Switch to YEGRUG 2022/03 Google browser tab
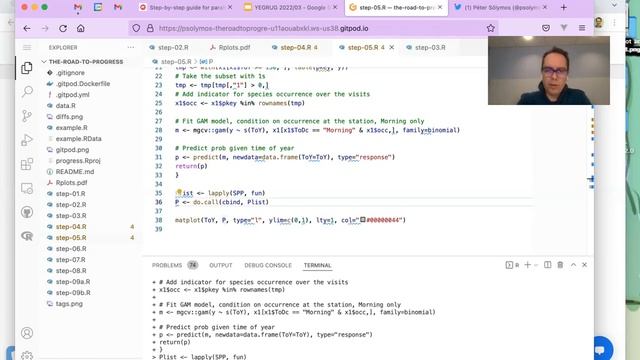This screenshot has width=640, height=360. tap(291, 7)
